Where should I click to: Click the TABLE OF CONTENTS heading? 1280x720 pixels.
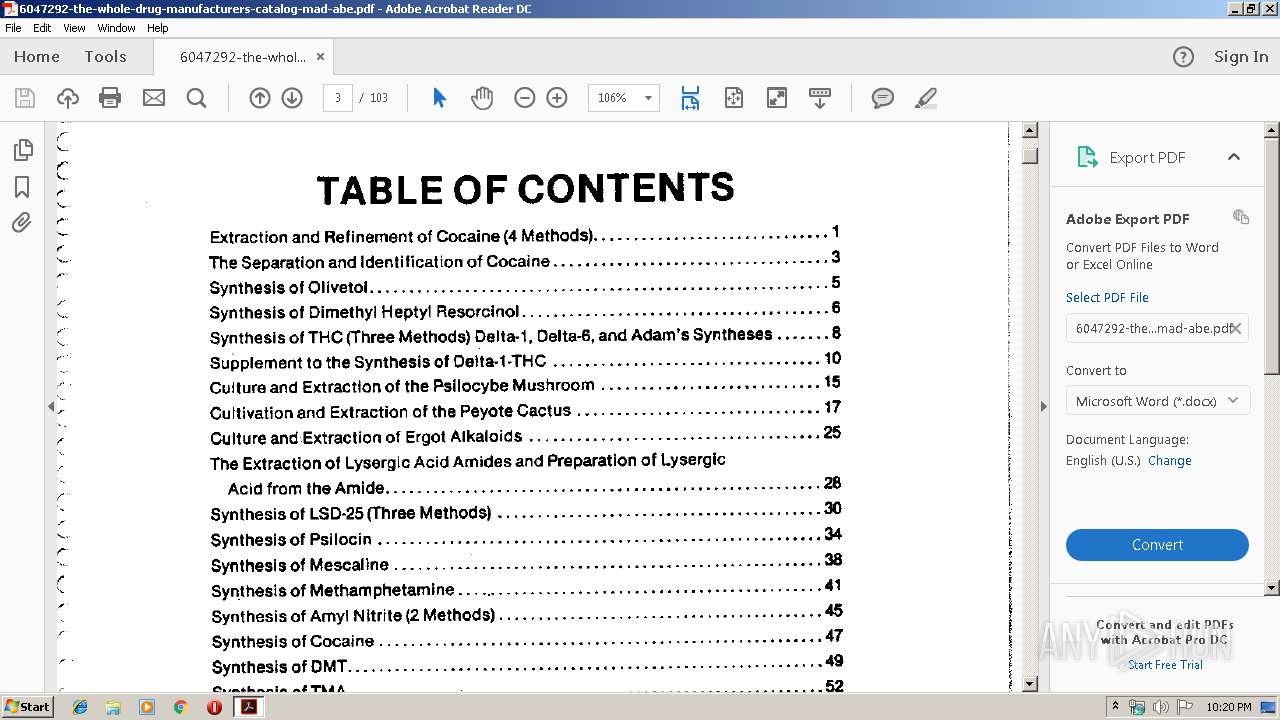pos(525,188)
